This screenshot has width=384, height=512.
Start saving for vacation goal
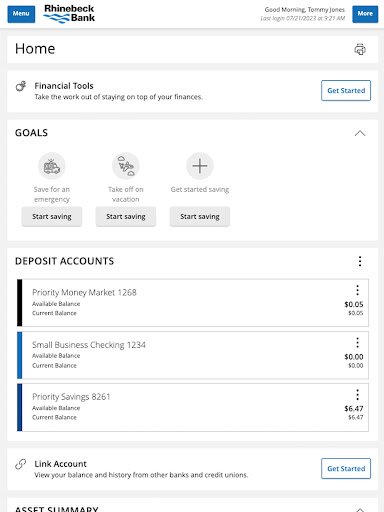tap(126, 217)
